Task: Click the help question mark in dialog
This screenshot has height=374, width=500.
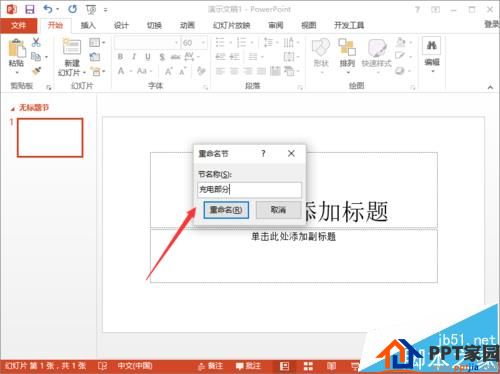Action: (x=263, y=153)
